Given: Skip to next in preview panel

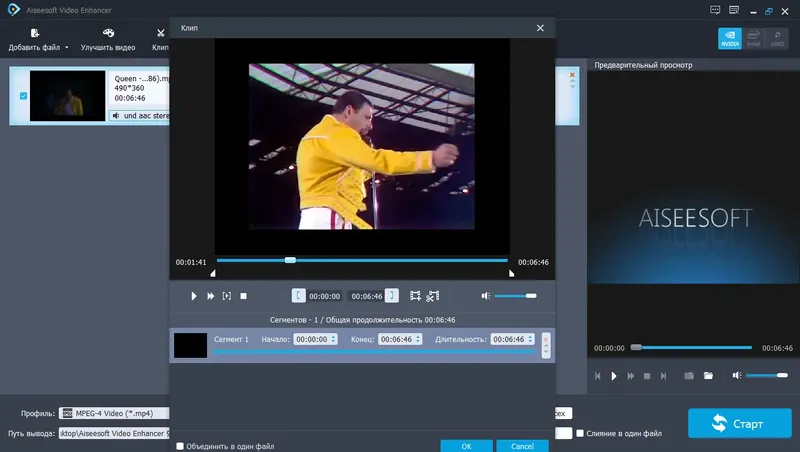Looking at the screenshot, I should click(x=663, y=376).
